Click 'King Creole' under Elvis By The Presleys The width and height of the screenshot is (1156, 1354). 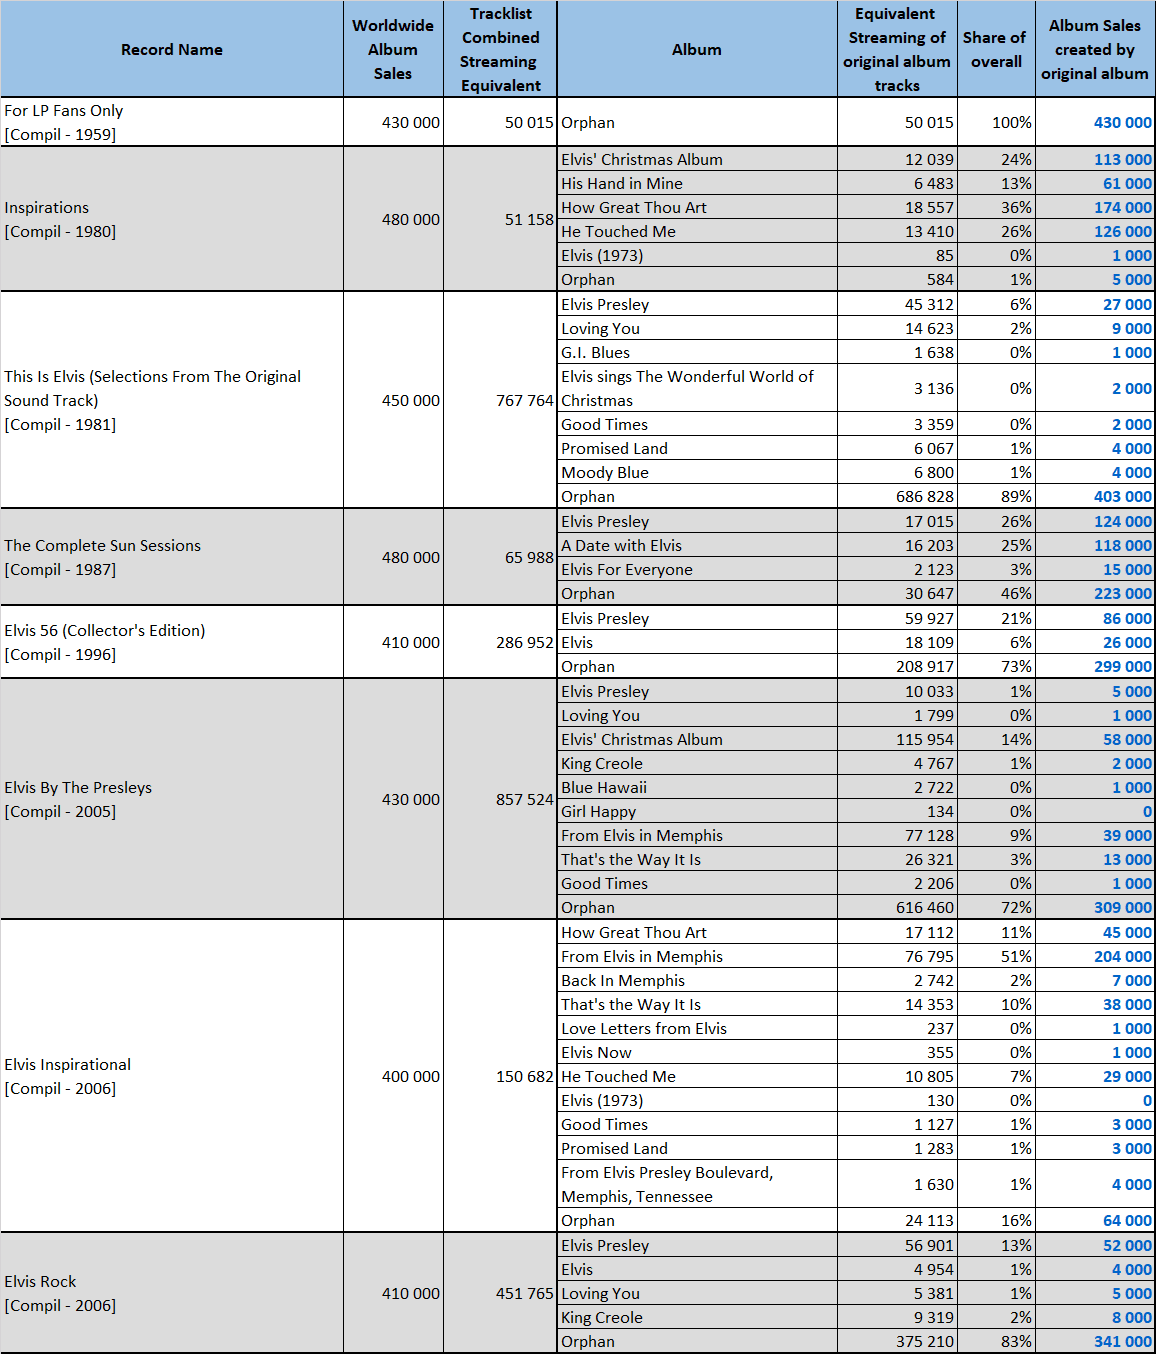pos(697,763)
